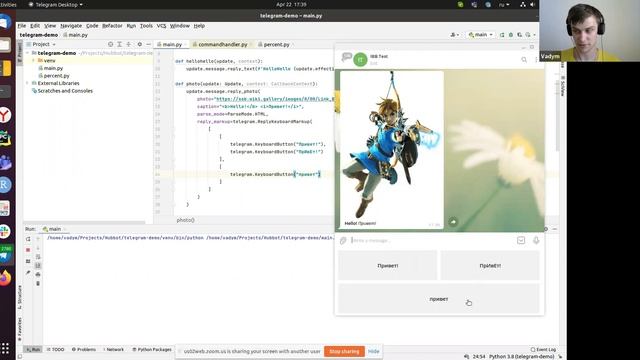Open Telegram chat three-dot menu
This screenshot has width=640, height=360.
(536, 60)
